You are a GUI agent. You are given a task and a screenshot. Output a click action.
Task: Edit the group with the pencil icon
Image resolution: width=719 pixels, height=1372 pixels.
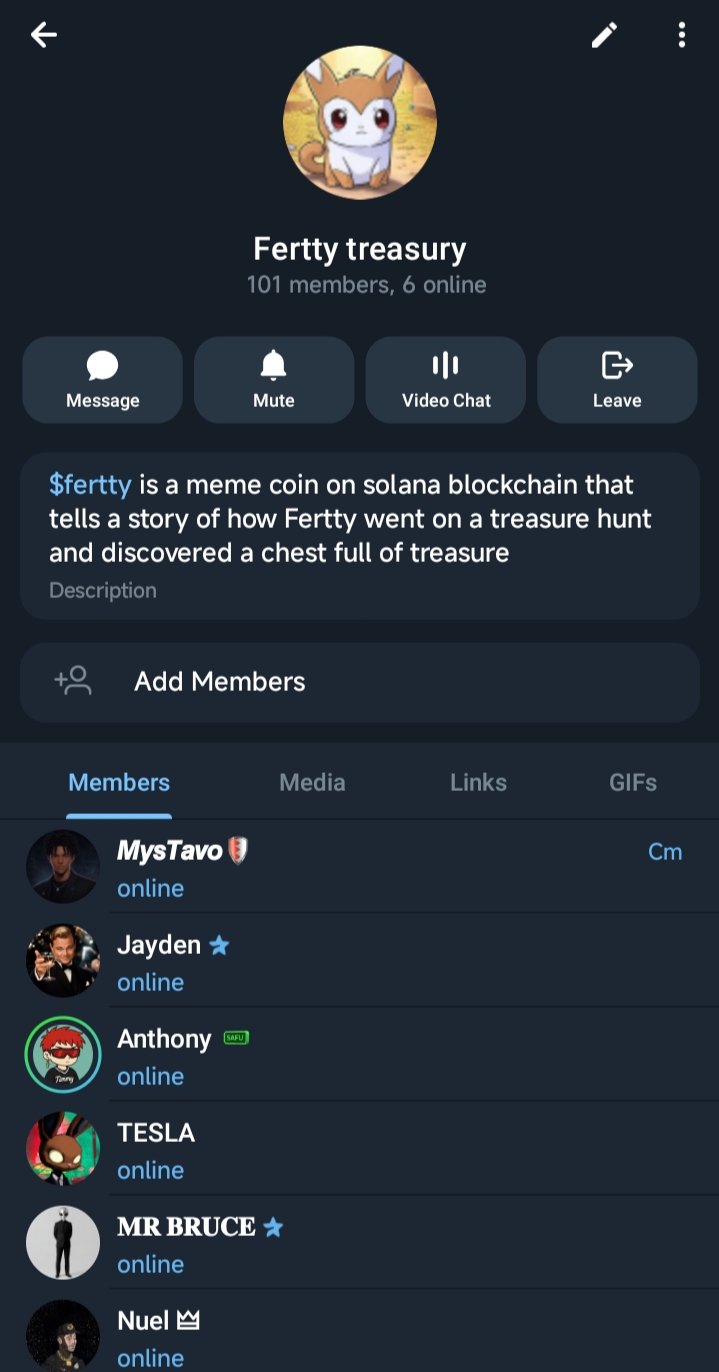click(x=604, y=34)
